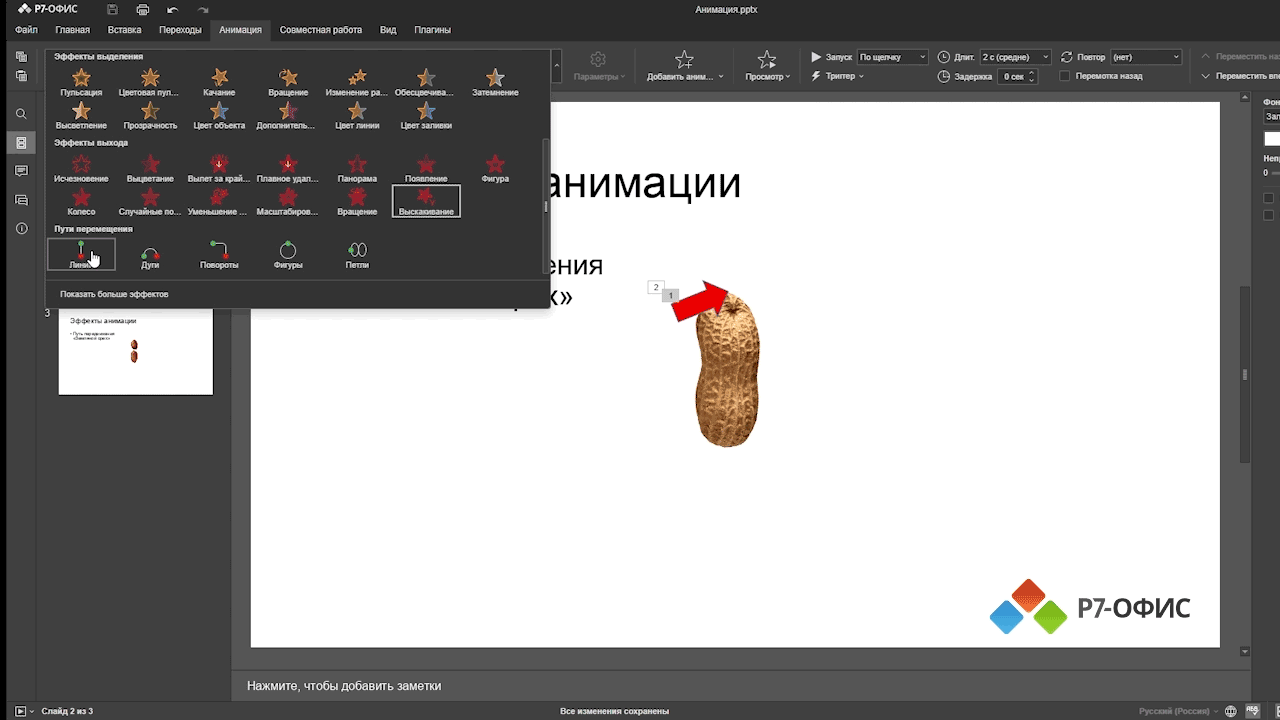Select the Качание emphasis effect
Image resolution: width=1280 pixels, height=720 pixels.
point(219,83)
